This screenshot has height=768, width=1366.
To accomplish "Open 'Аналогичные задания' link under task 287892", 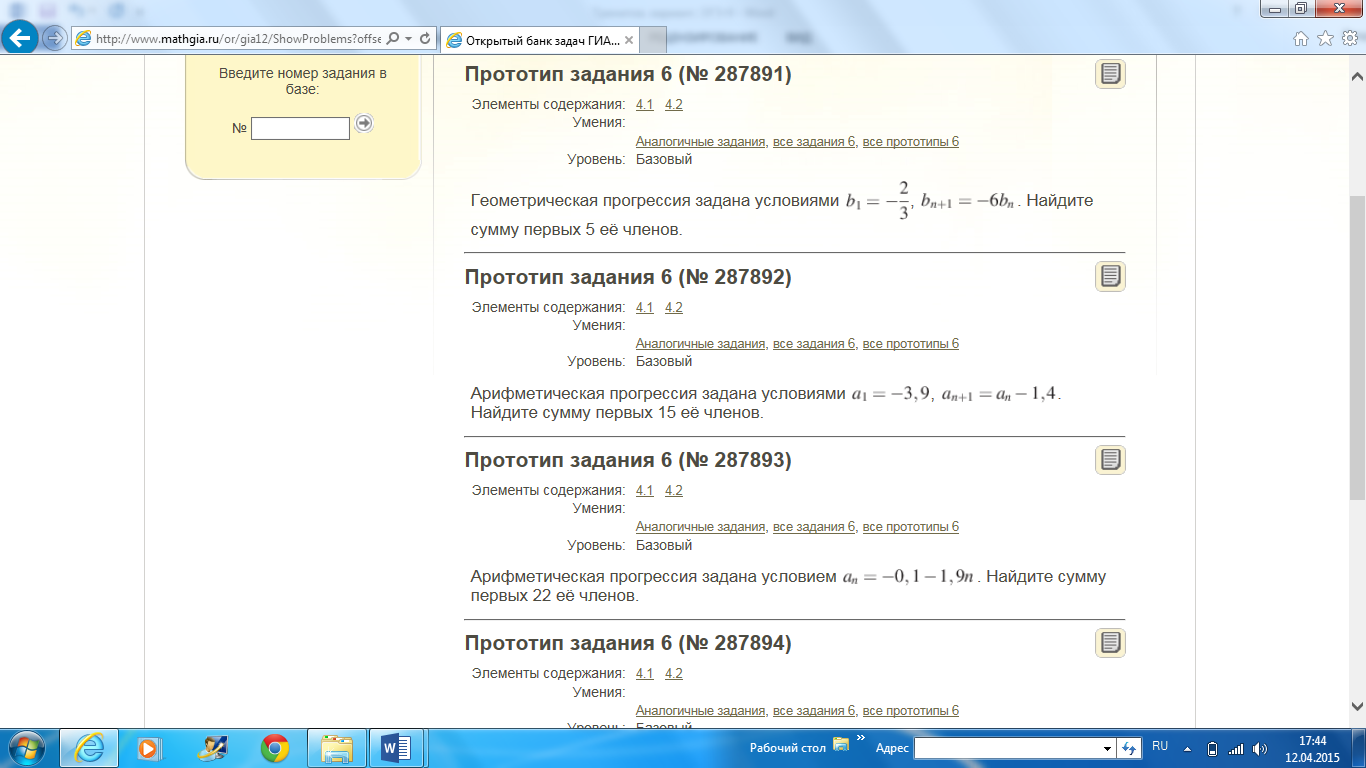I will (x=701, y=344).
